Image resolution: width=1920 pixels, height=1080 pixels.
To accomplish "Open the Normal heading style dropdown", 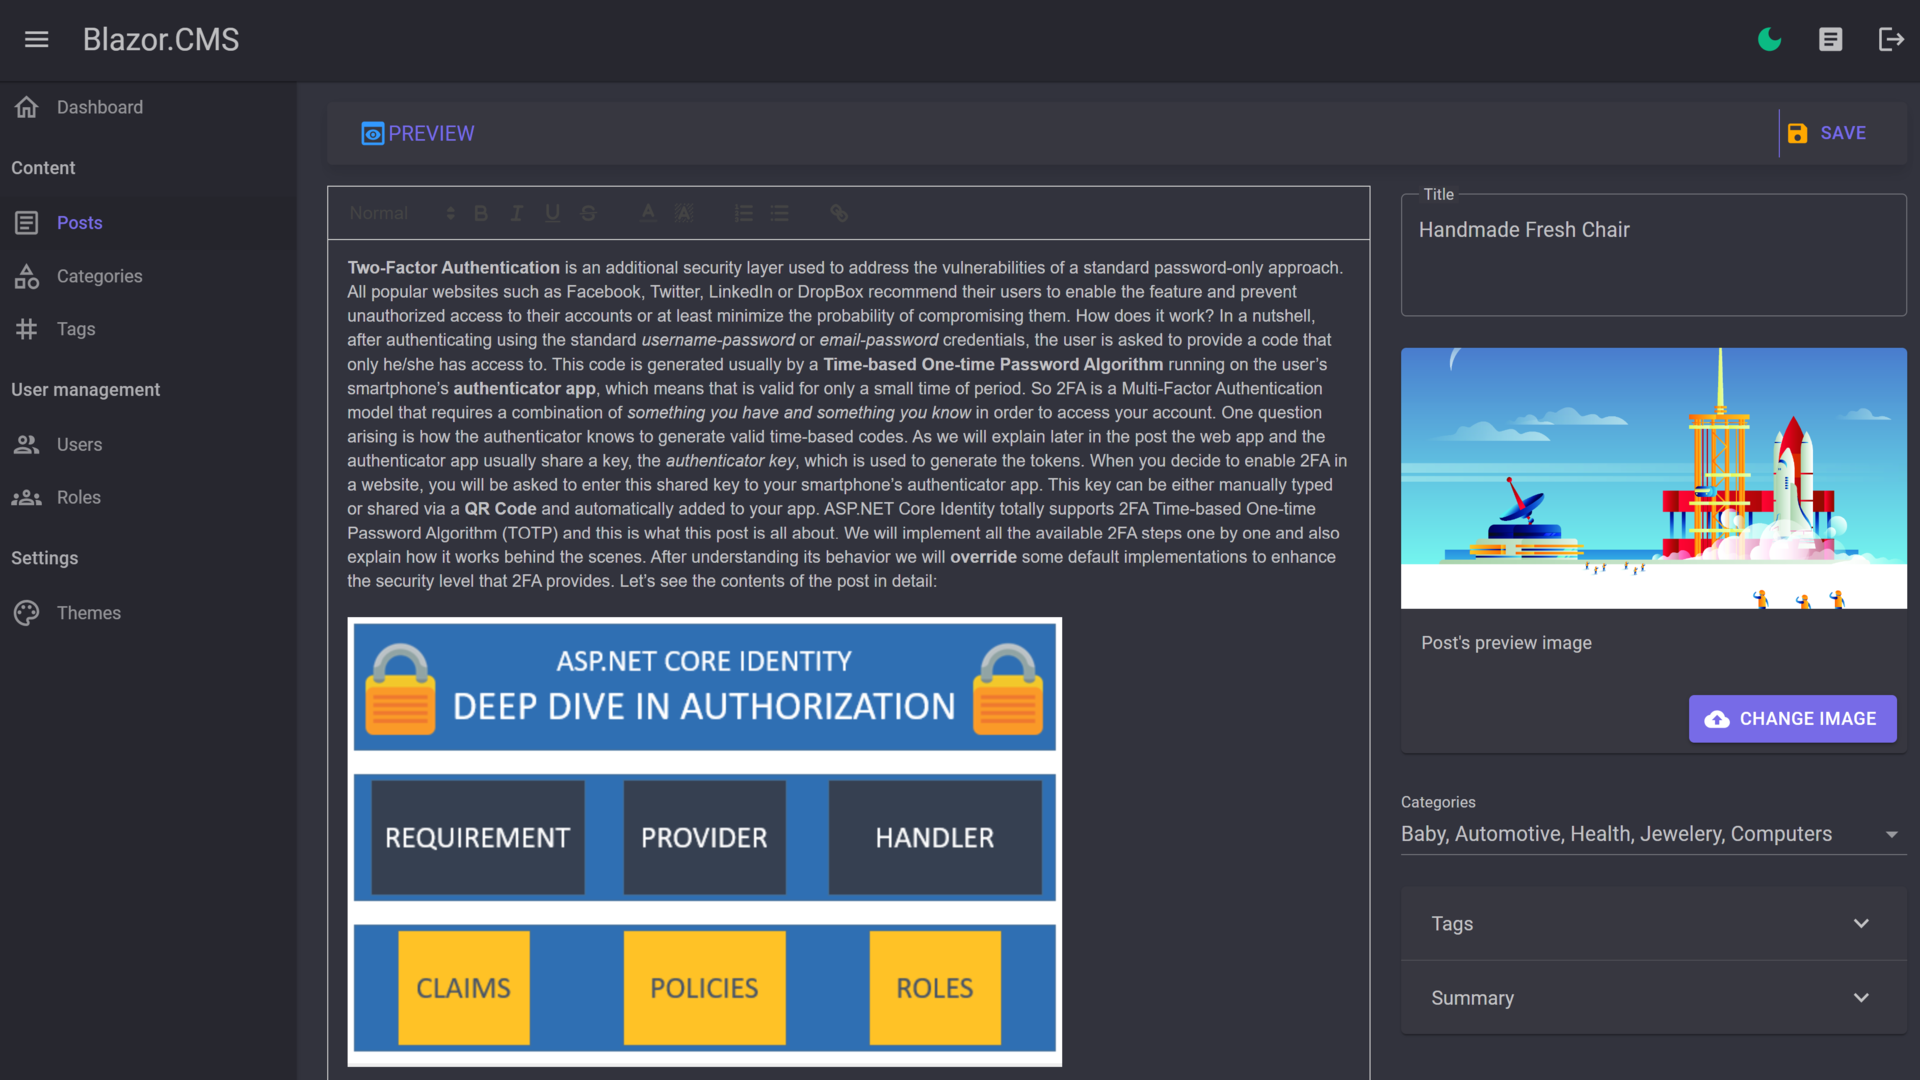I will (x=402, y=213).
